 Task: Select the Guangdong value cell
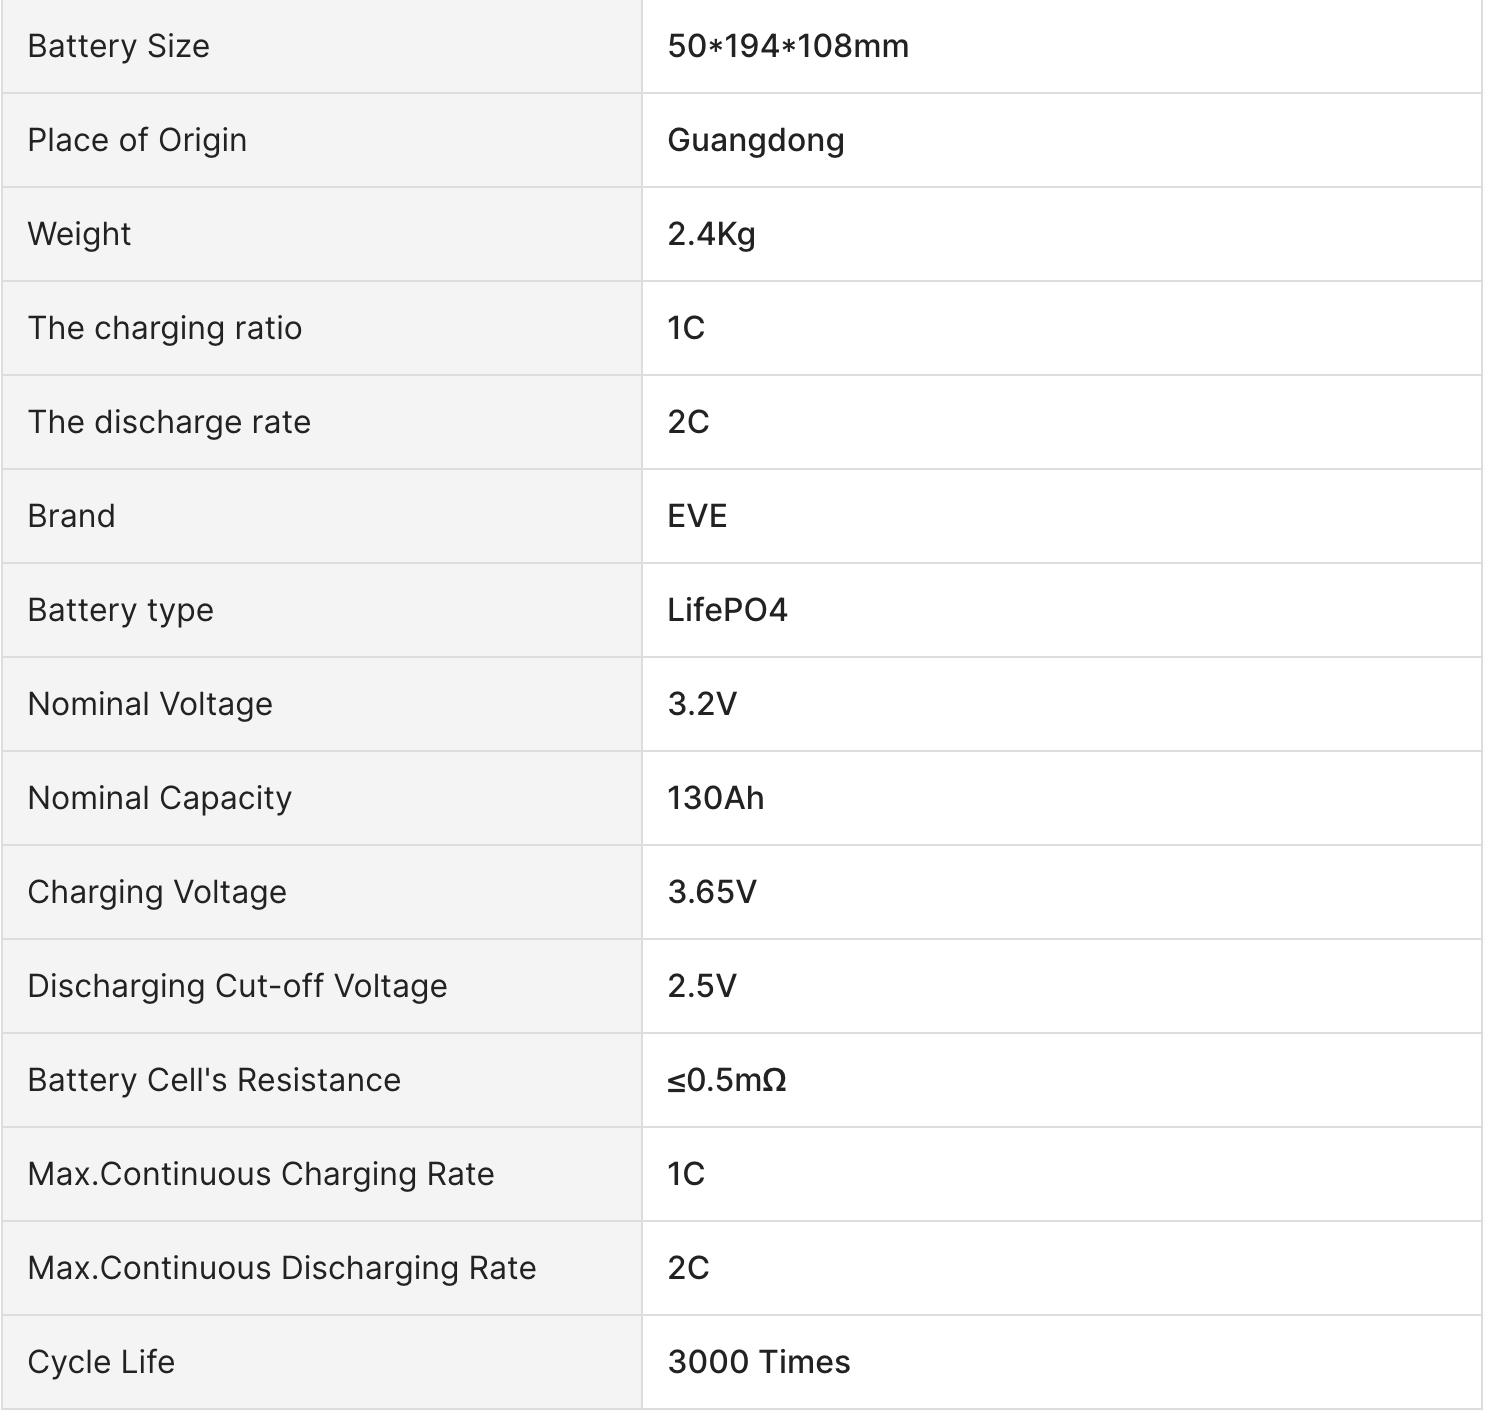tap(1061, 140)
